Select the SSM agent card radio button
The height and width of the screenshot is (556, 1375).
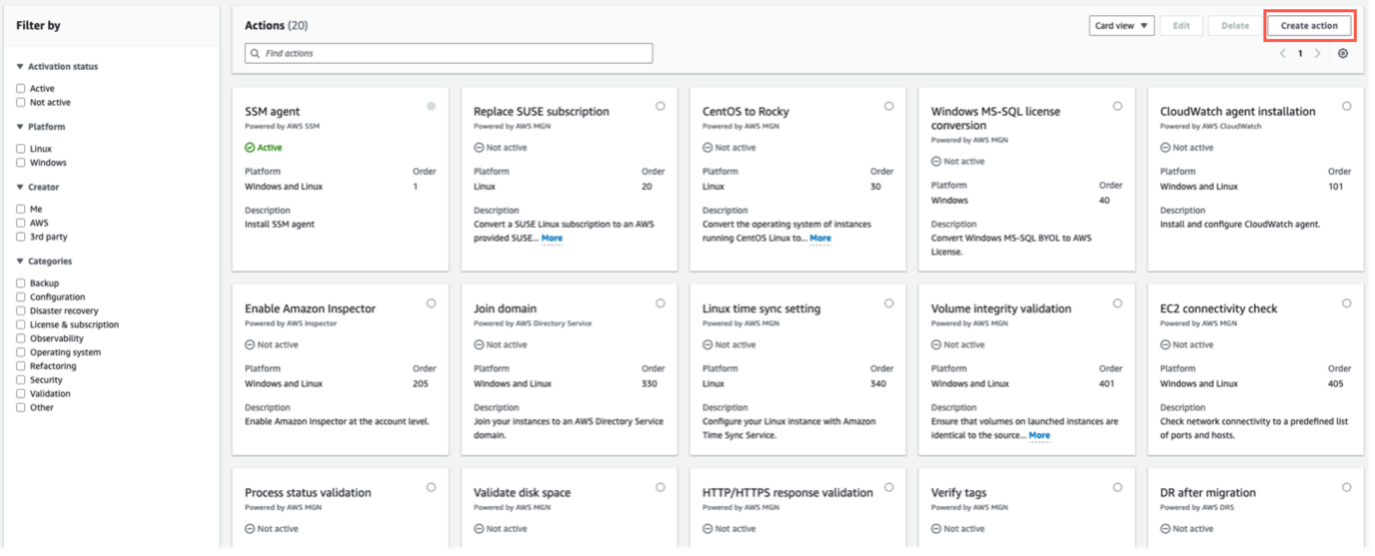(431, 106)
